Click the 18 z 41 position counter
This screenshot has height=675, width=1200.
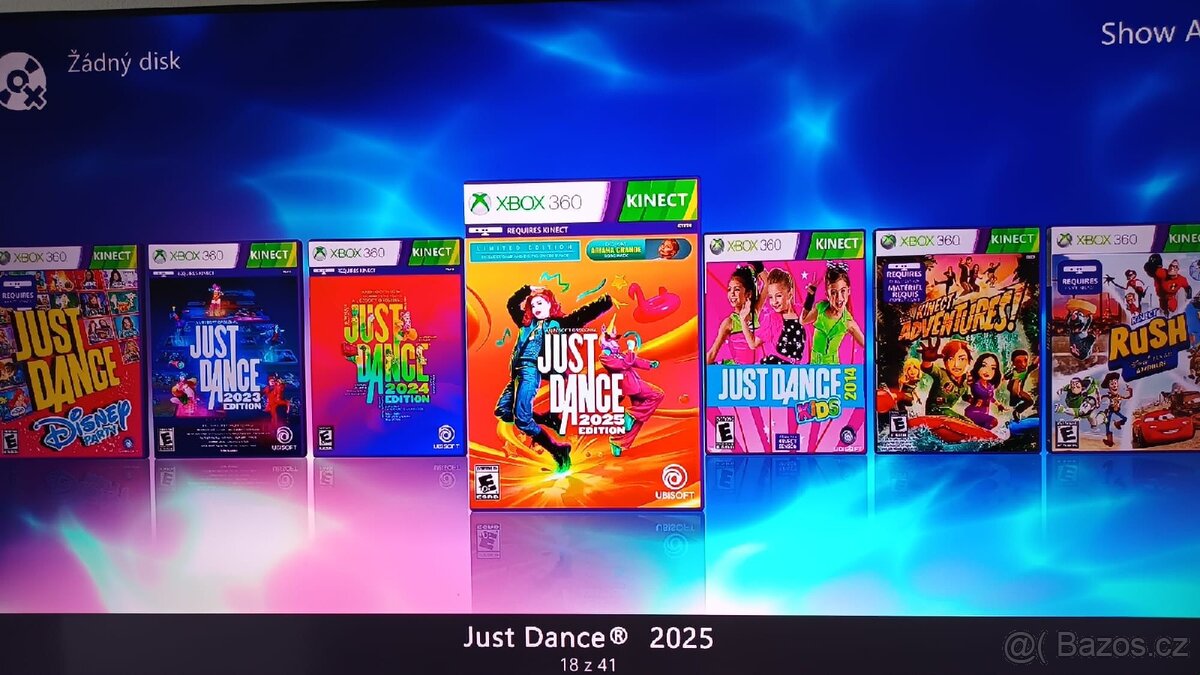pos(588,661)
